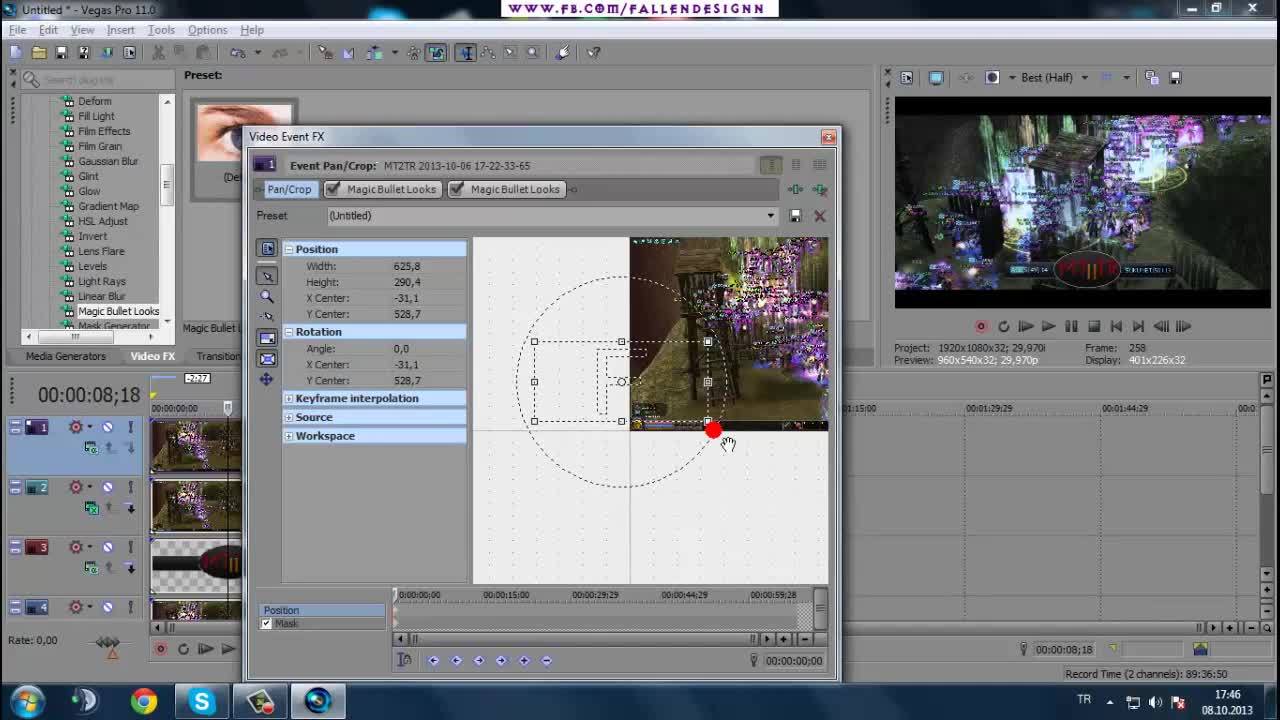The width and height of the screenshot is (1280, 720).
Task: Expand the Workspace section
Action: [x=289, y=437]
